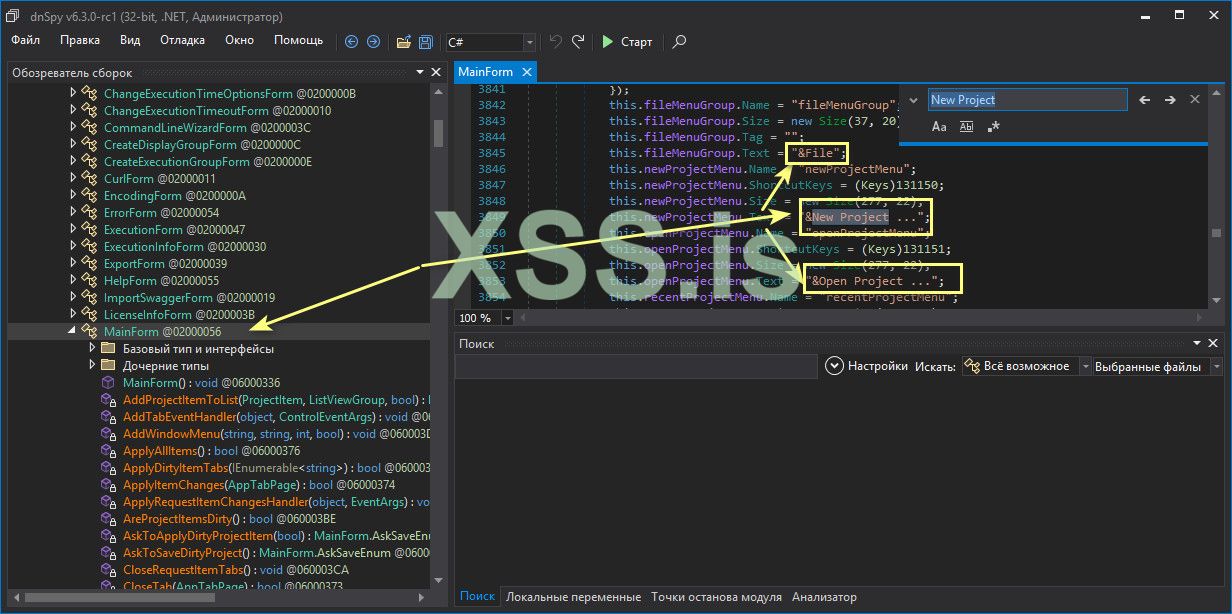The height and width of the screenshot is (614, 1232).
Task: Expand the 'Базовый тип и интерфейсы' folder
Action: pos(92,348)
